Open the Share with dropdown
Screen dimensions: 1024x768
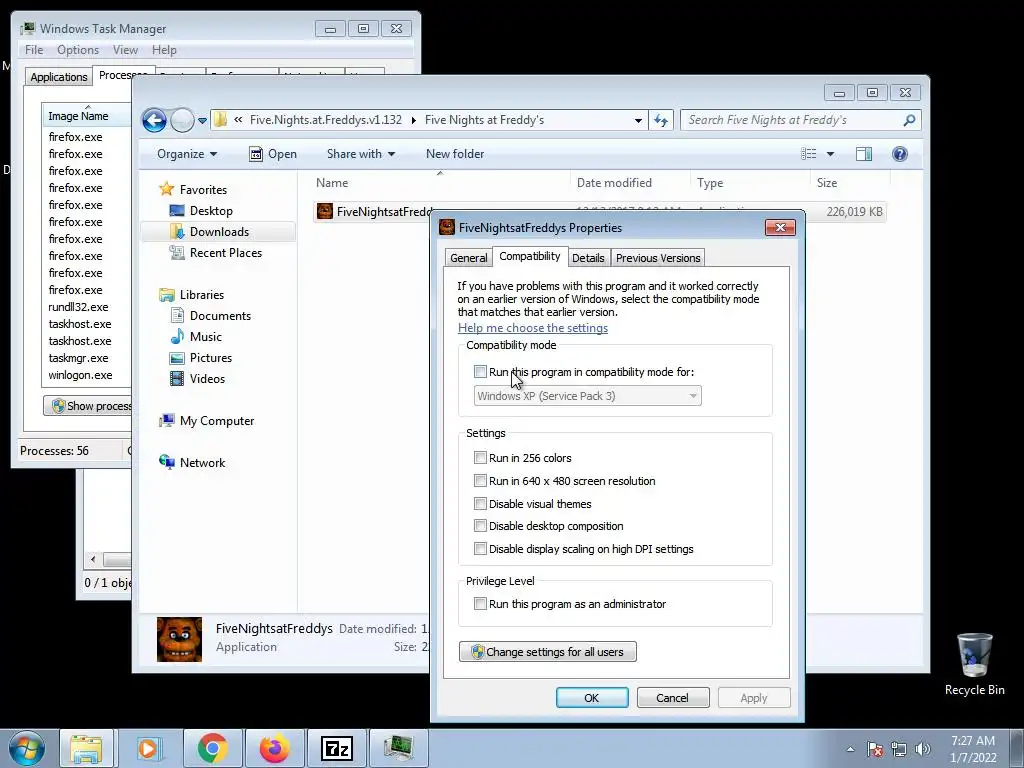360,154
